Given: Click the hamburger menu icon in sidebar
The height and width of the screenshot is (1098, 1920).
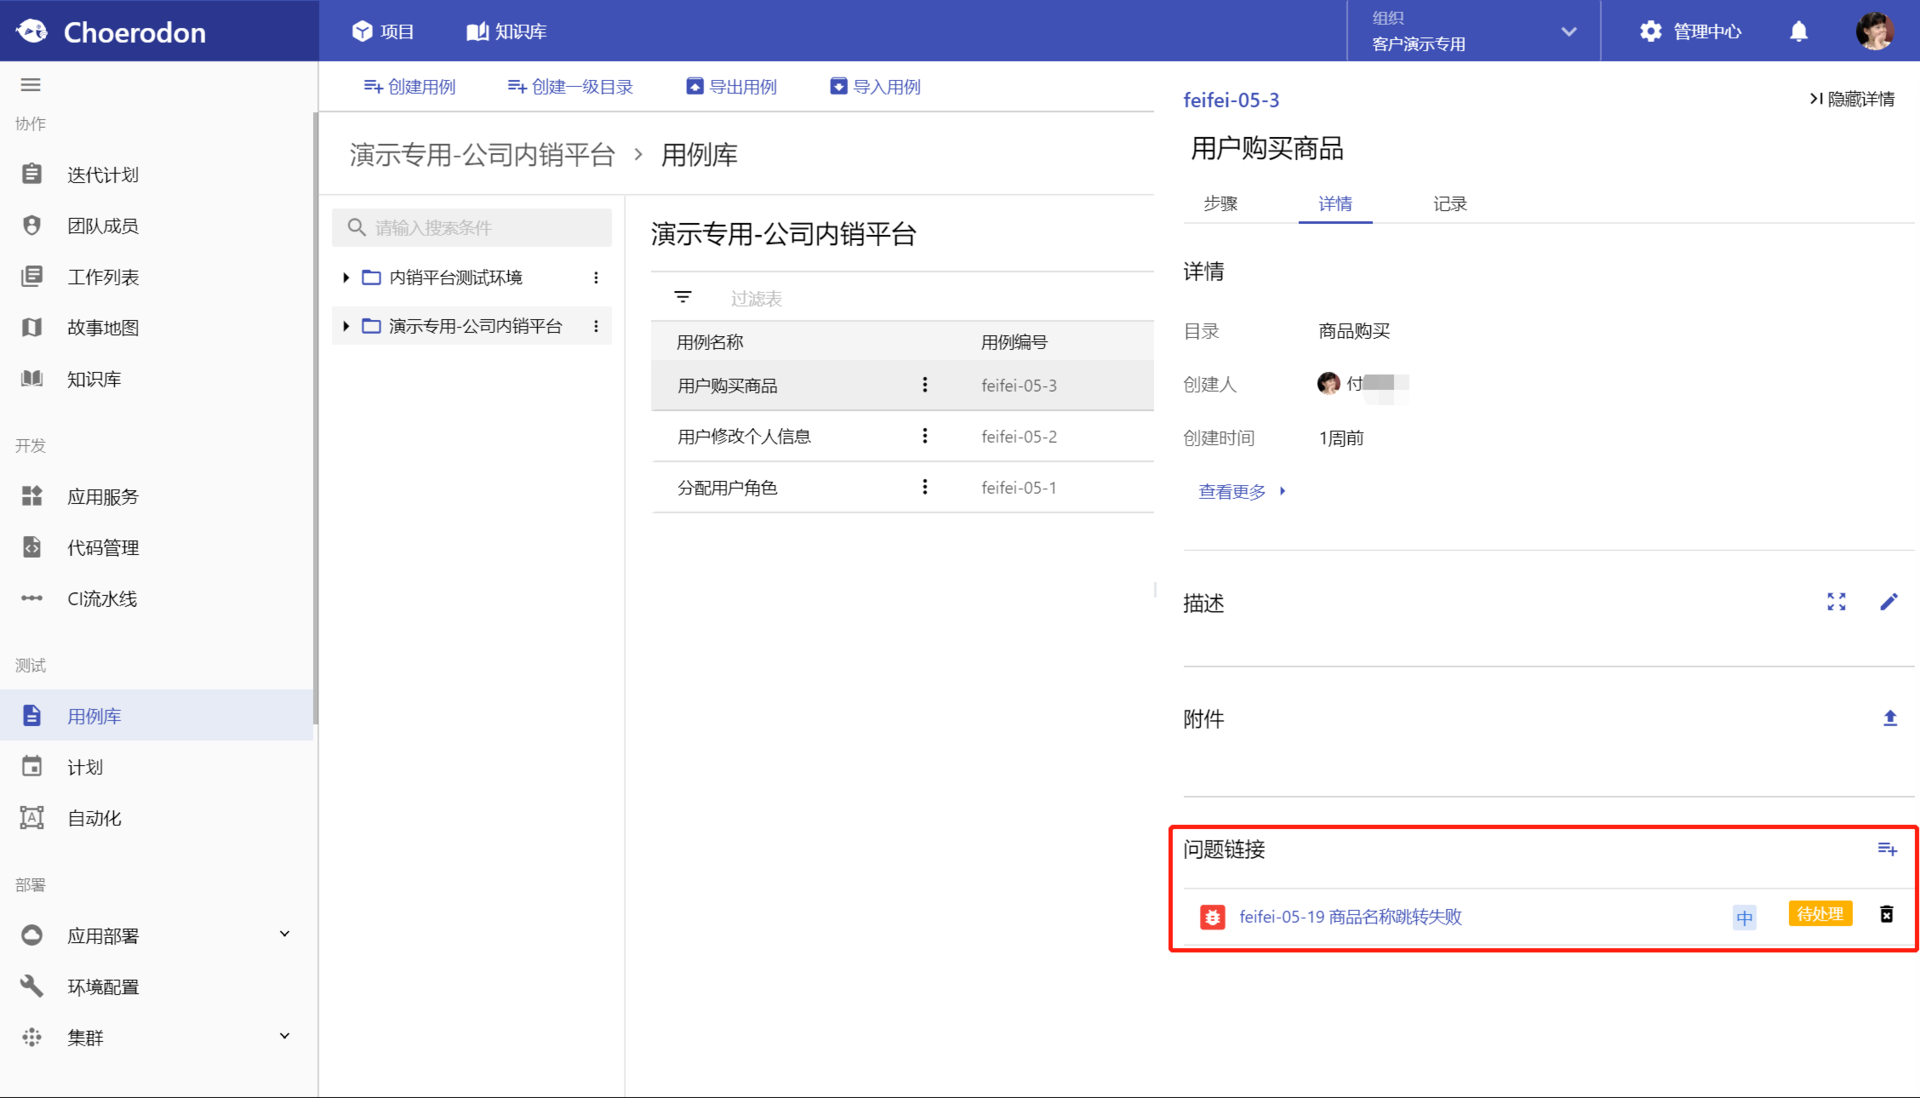Looking at the screenshot, I should pyautogui.click(x=31, y=85).
